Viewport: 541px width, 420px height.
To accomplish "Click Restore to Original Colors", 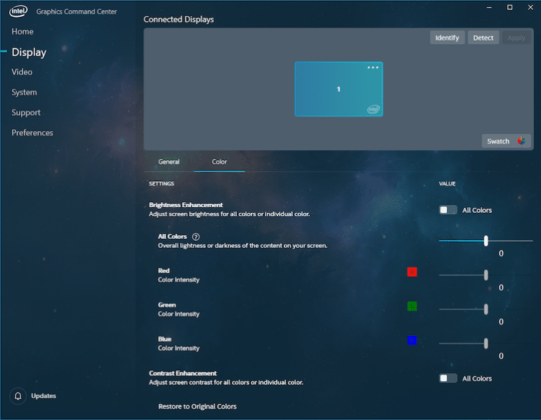I will click(197, 407).
